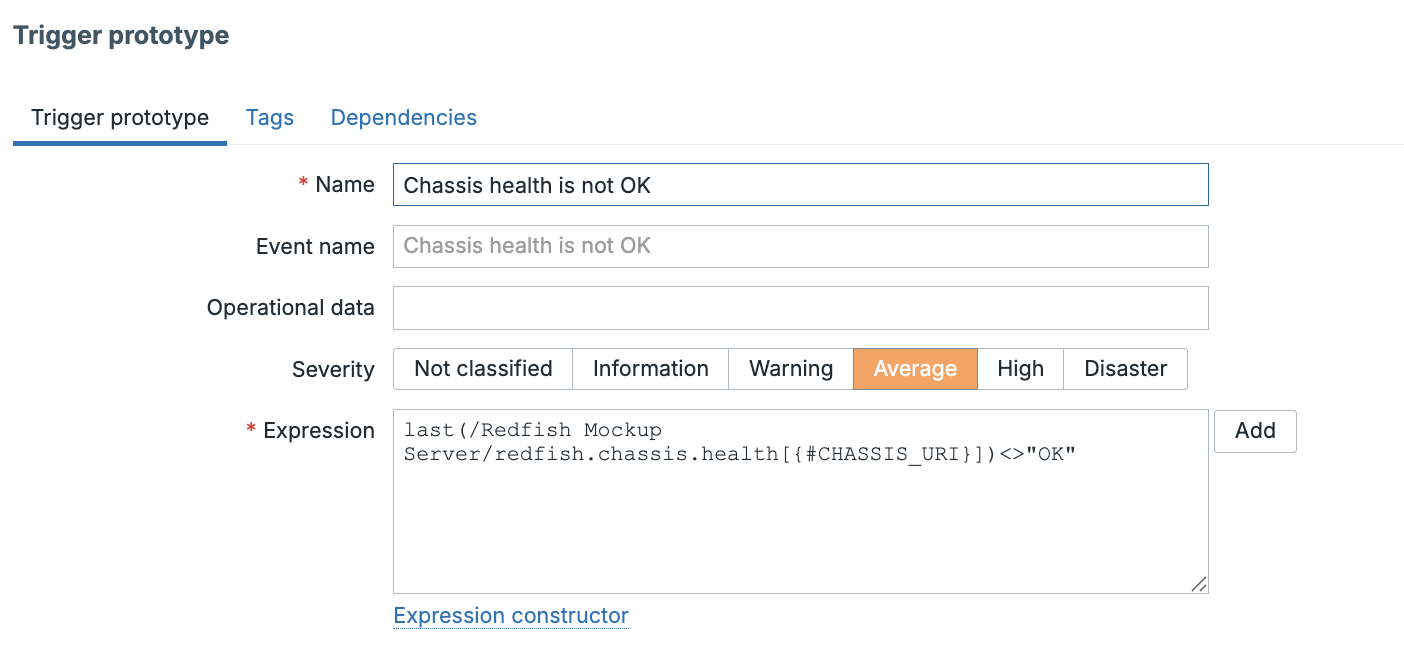The height and width of the screenshot is (650, 1404).
Task: Pick the Average severity button
Action: [915, 369]
